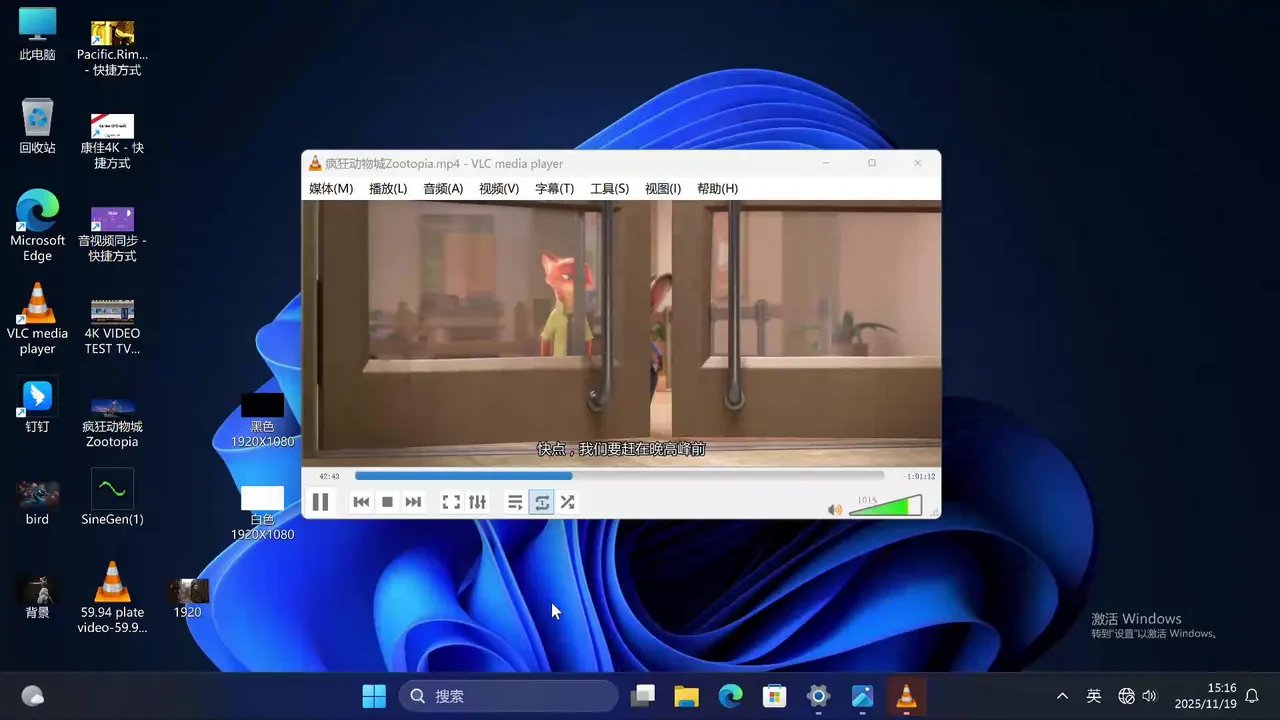Open File Explorer from taskbar

[686, 696]
